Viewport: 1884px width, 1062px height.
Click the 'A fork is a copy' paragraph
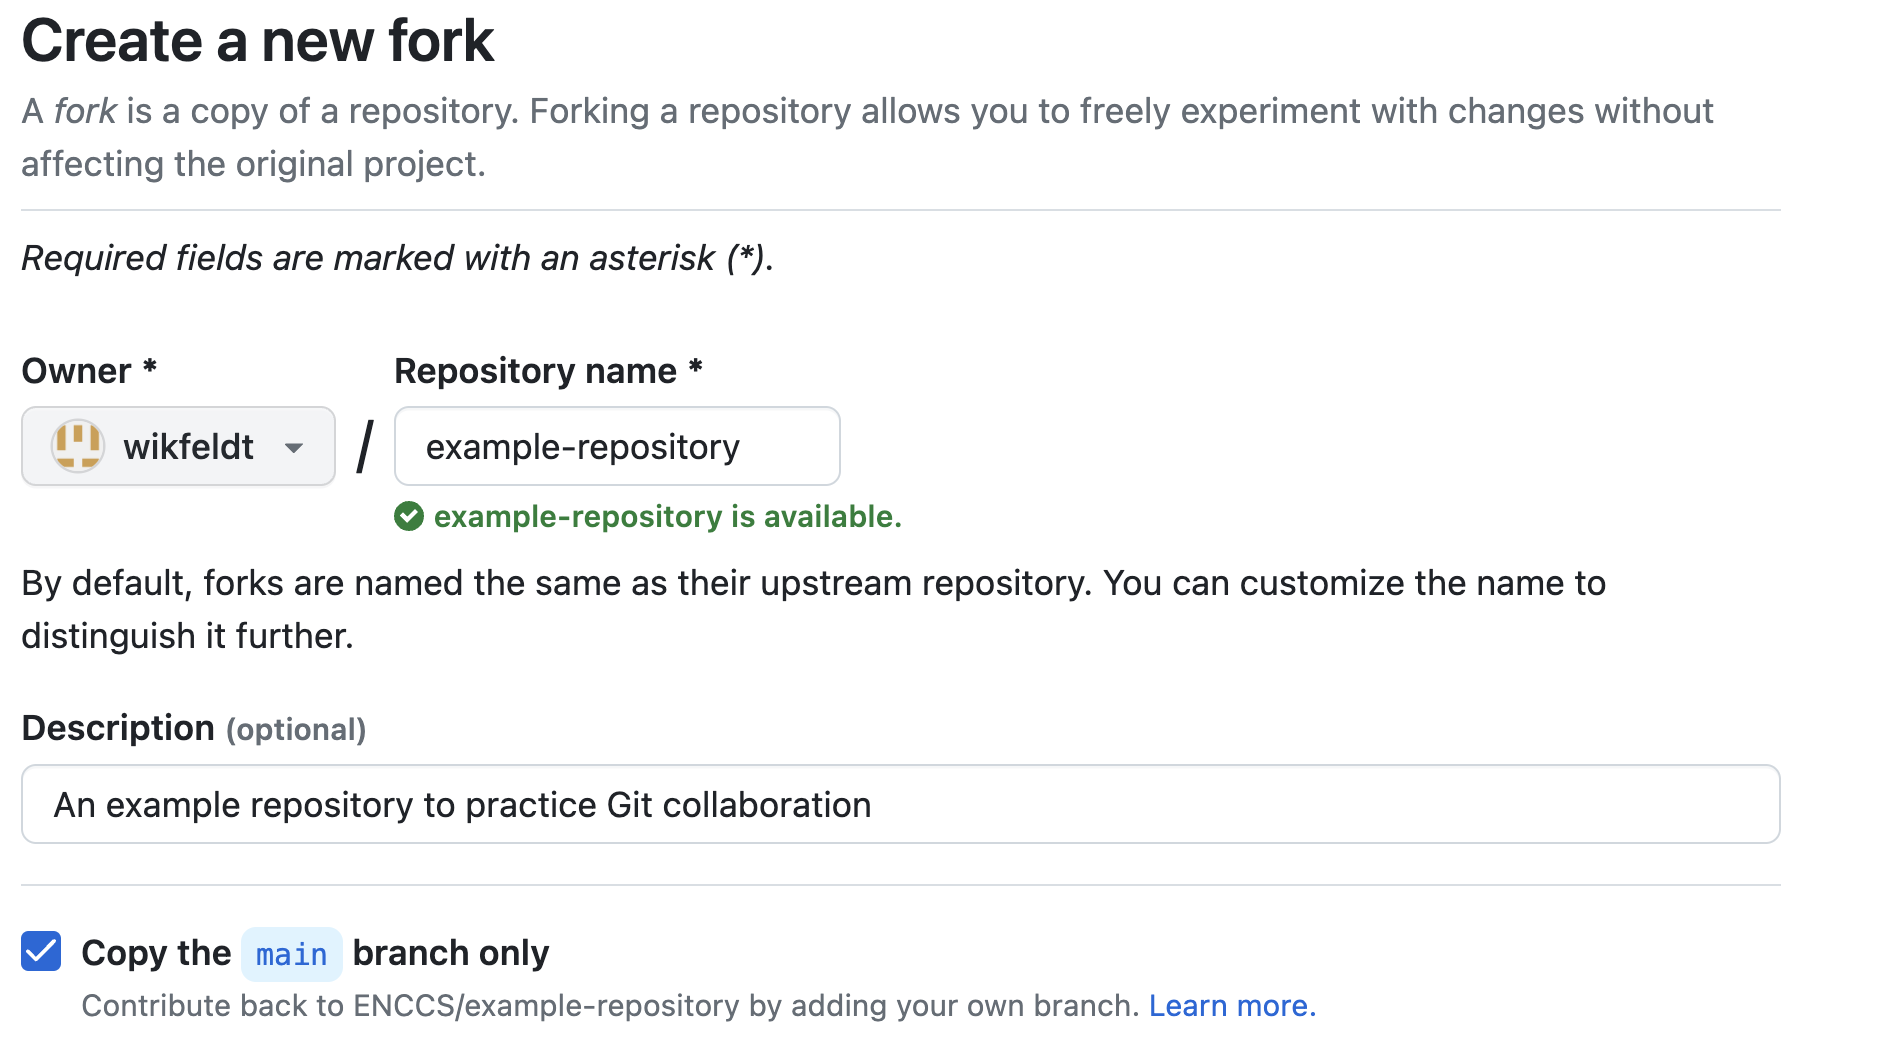click(x=868, y=137)
